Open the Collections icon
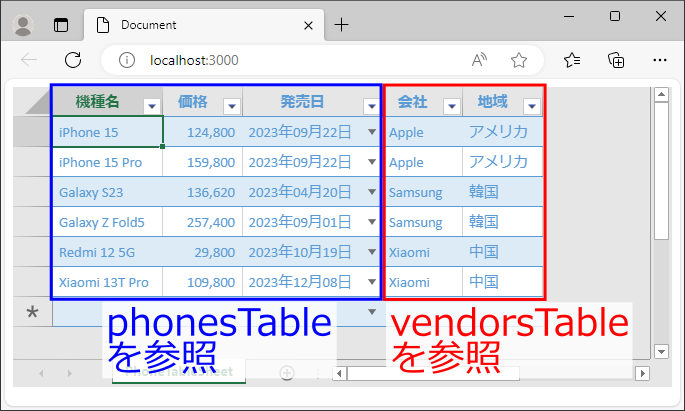The width and height of the screenshot is (685, 411). click(x=616, y=60)
